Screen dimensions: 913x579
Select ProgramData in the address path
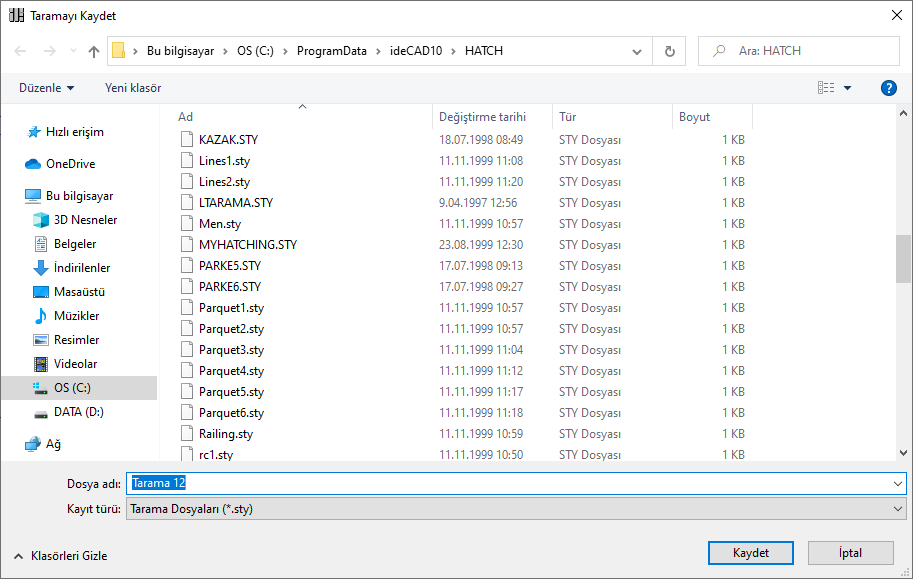point(332,51)
